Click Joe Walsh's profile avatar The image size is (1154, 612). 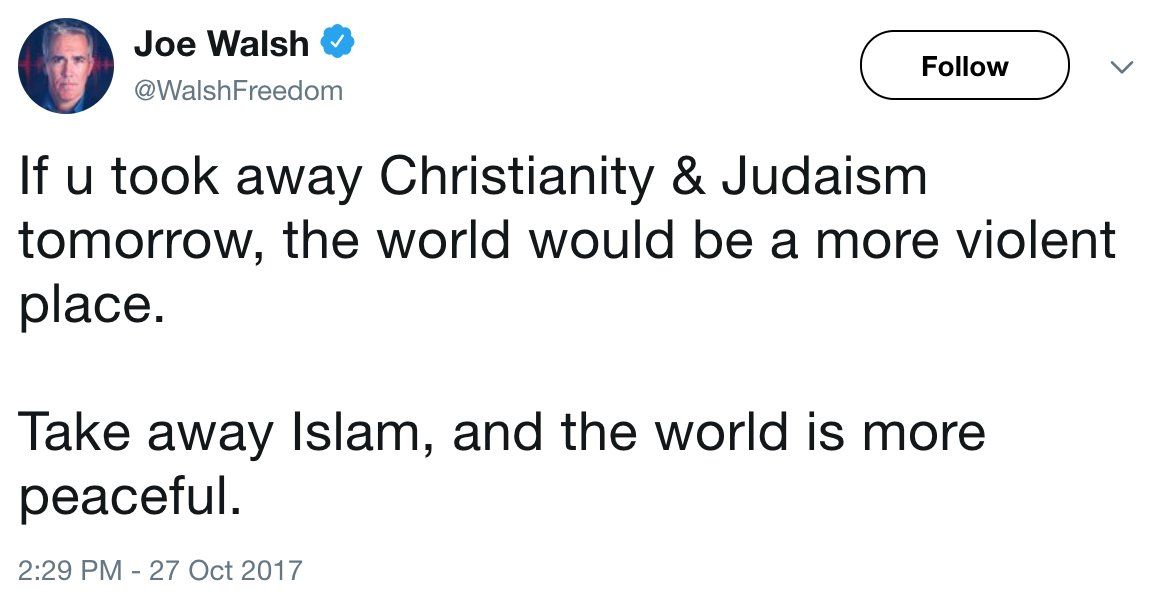click(x=65, y=66)
